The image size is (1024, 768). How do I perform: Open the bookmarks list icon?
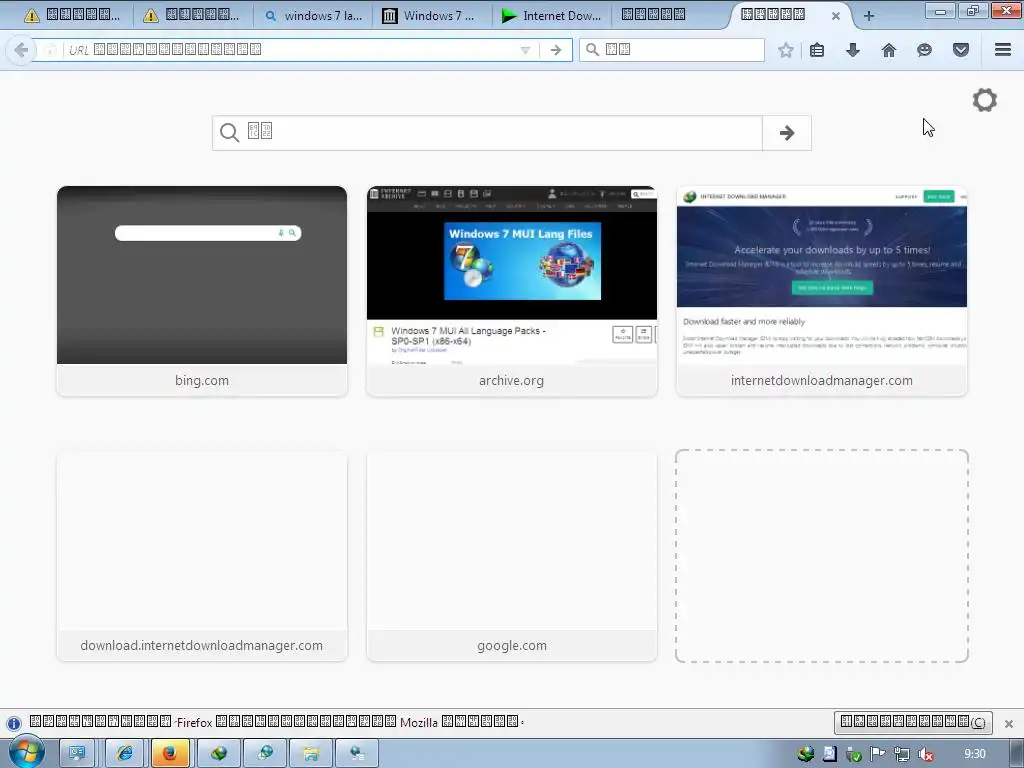pyautogui.click(x=817, y=50)
